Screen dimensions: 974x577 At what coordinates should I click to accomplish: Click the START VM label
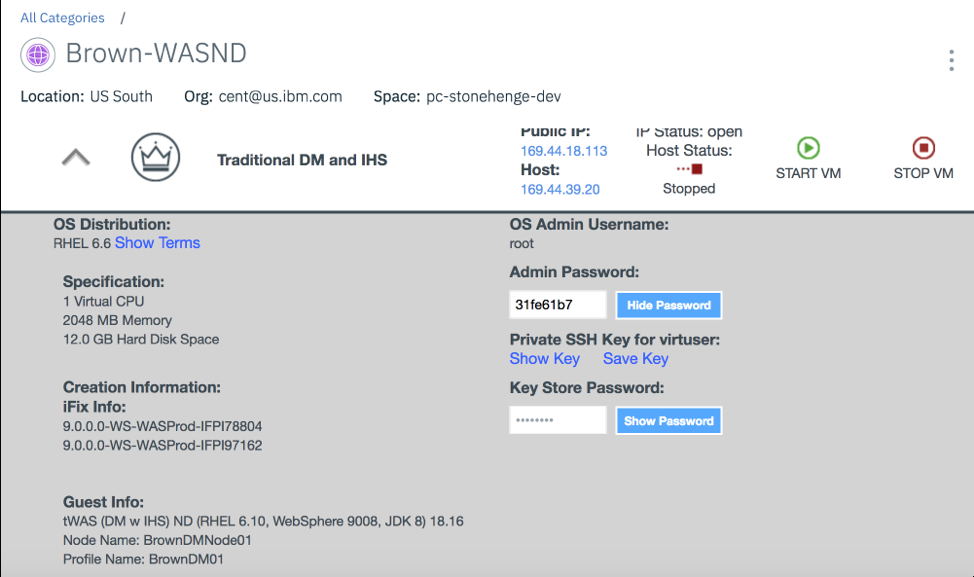pos(808,173)
